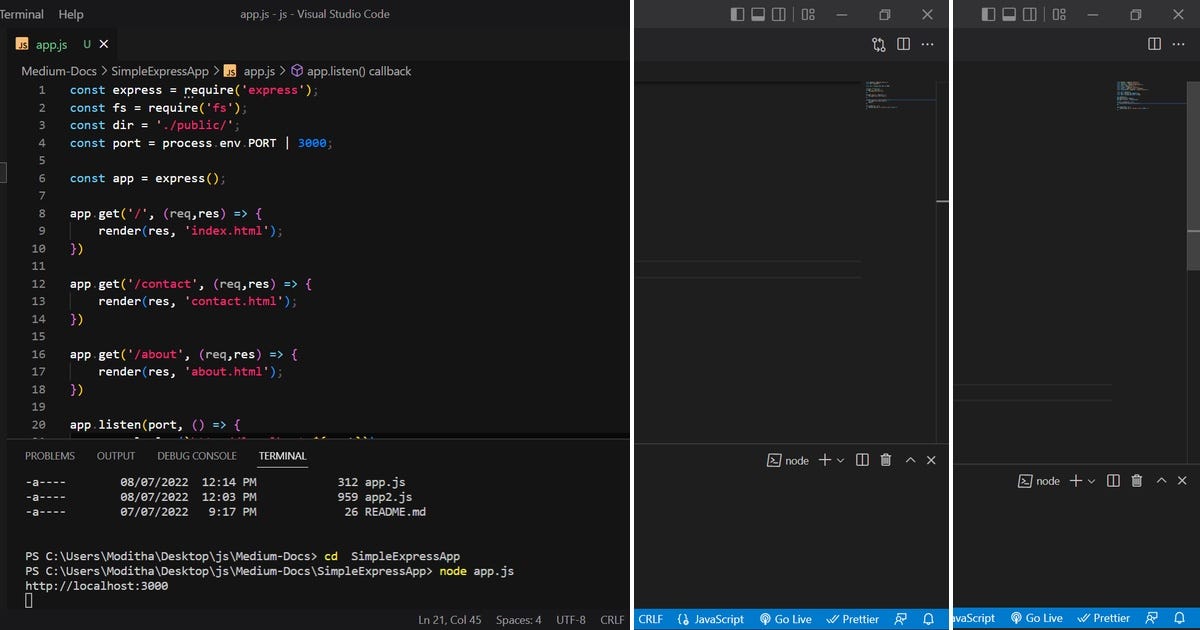Open the Source Control compare changes icon
Screen dimensions: 1200x630
coord(878,45)
